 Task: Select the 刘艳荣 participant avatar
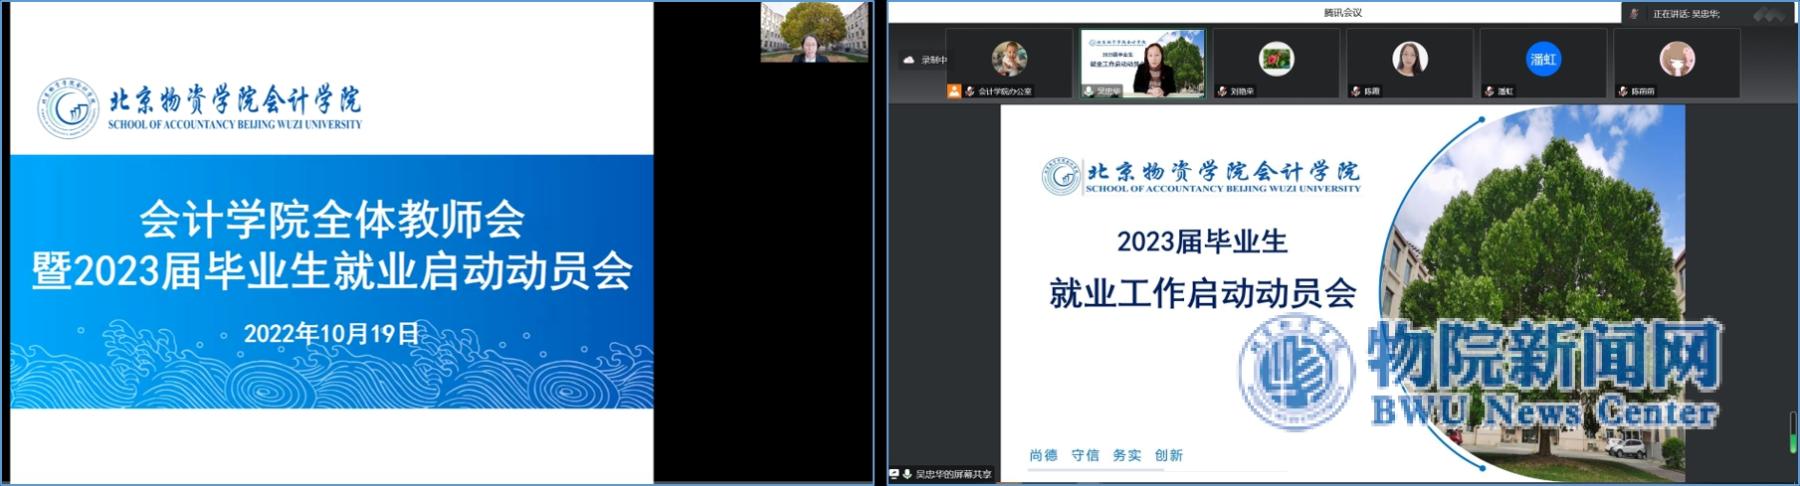click(x=1276, y=59)
